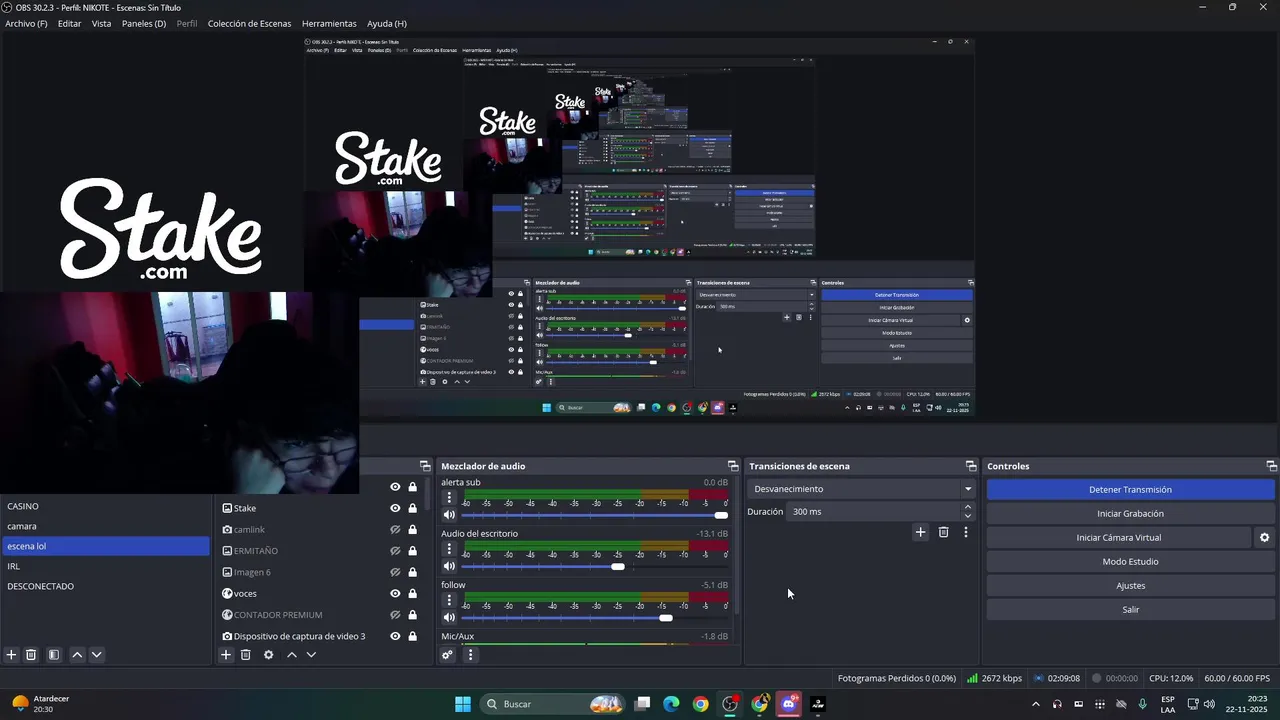Screen dimensions: 1280x720
Task: Undock the Controles panel
Action: [1271, 466]
